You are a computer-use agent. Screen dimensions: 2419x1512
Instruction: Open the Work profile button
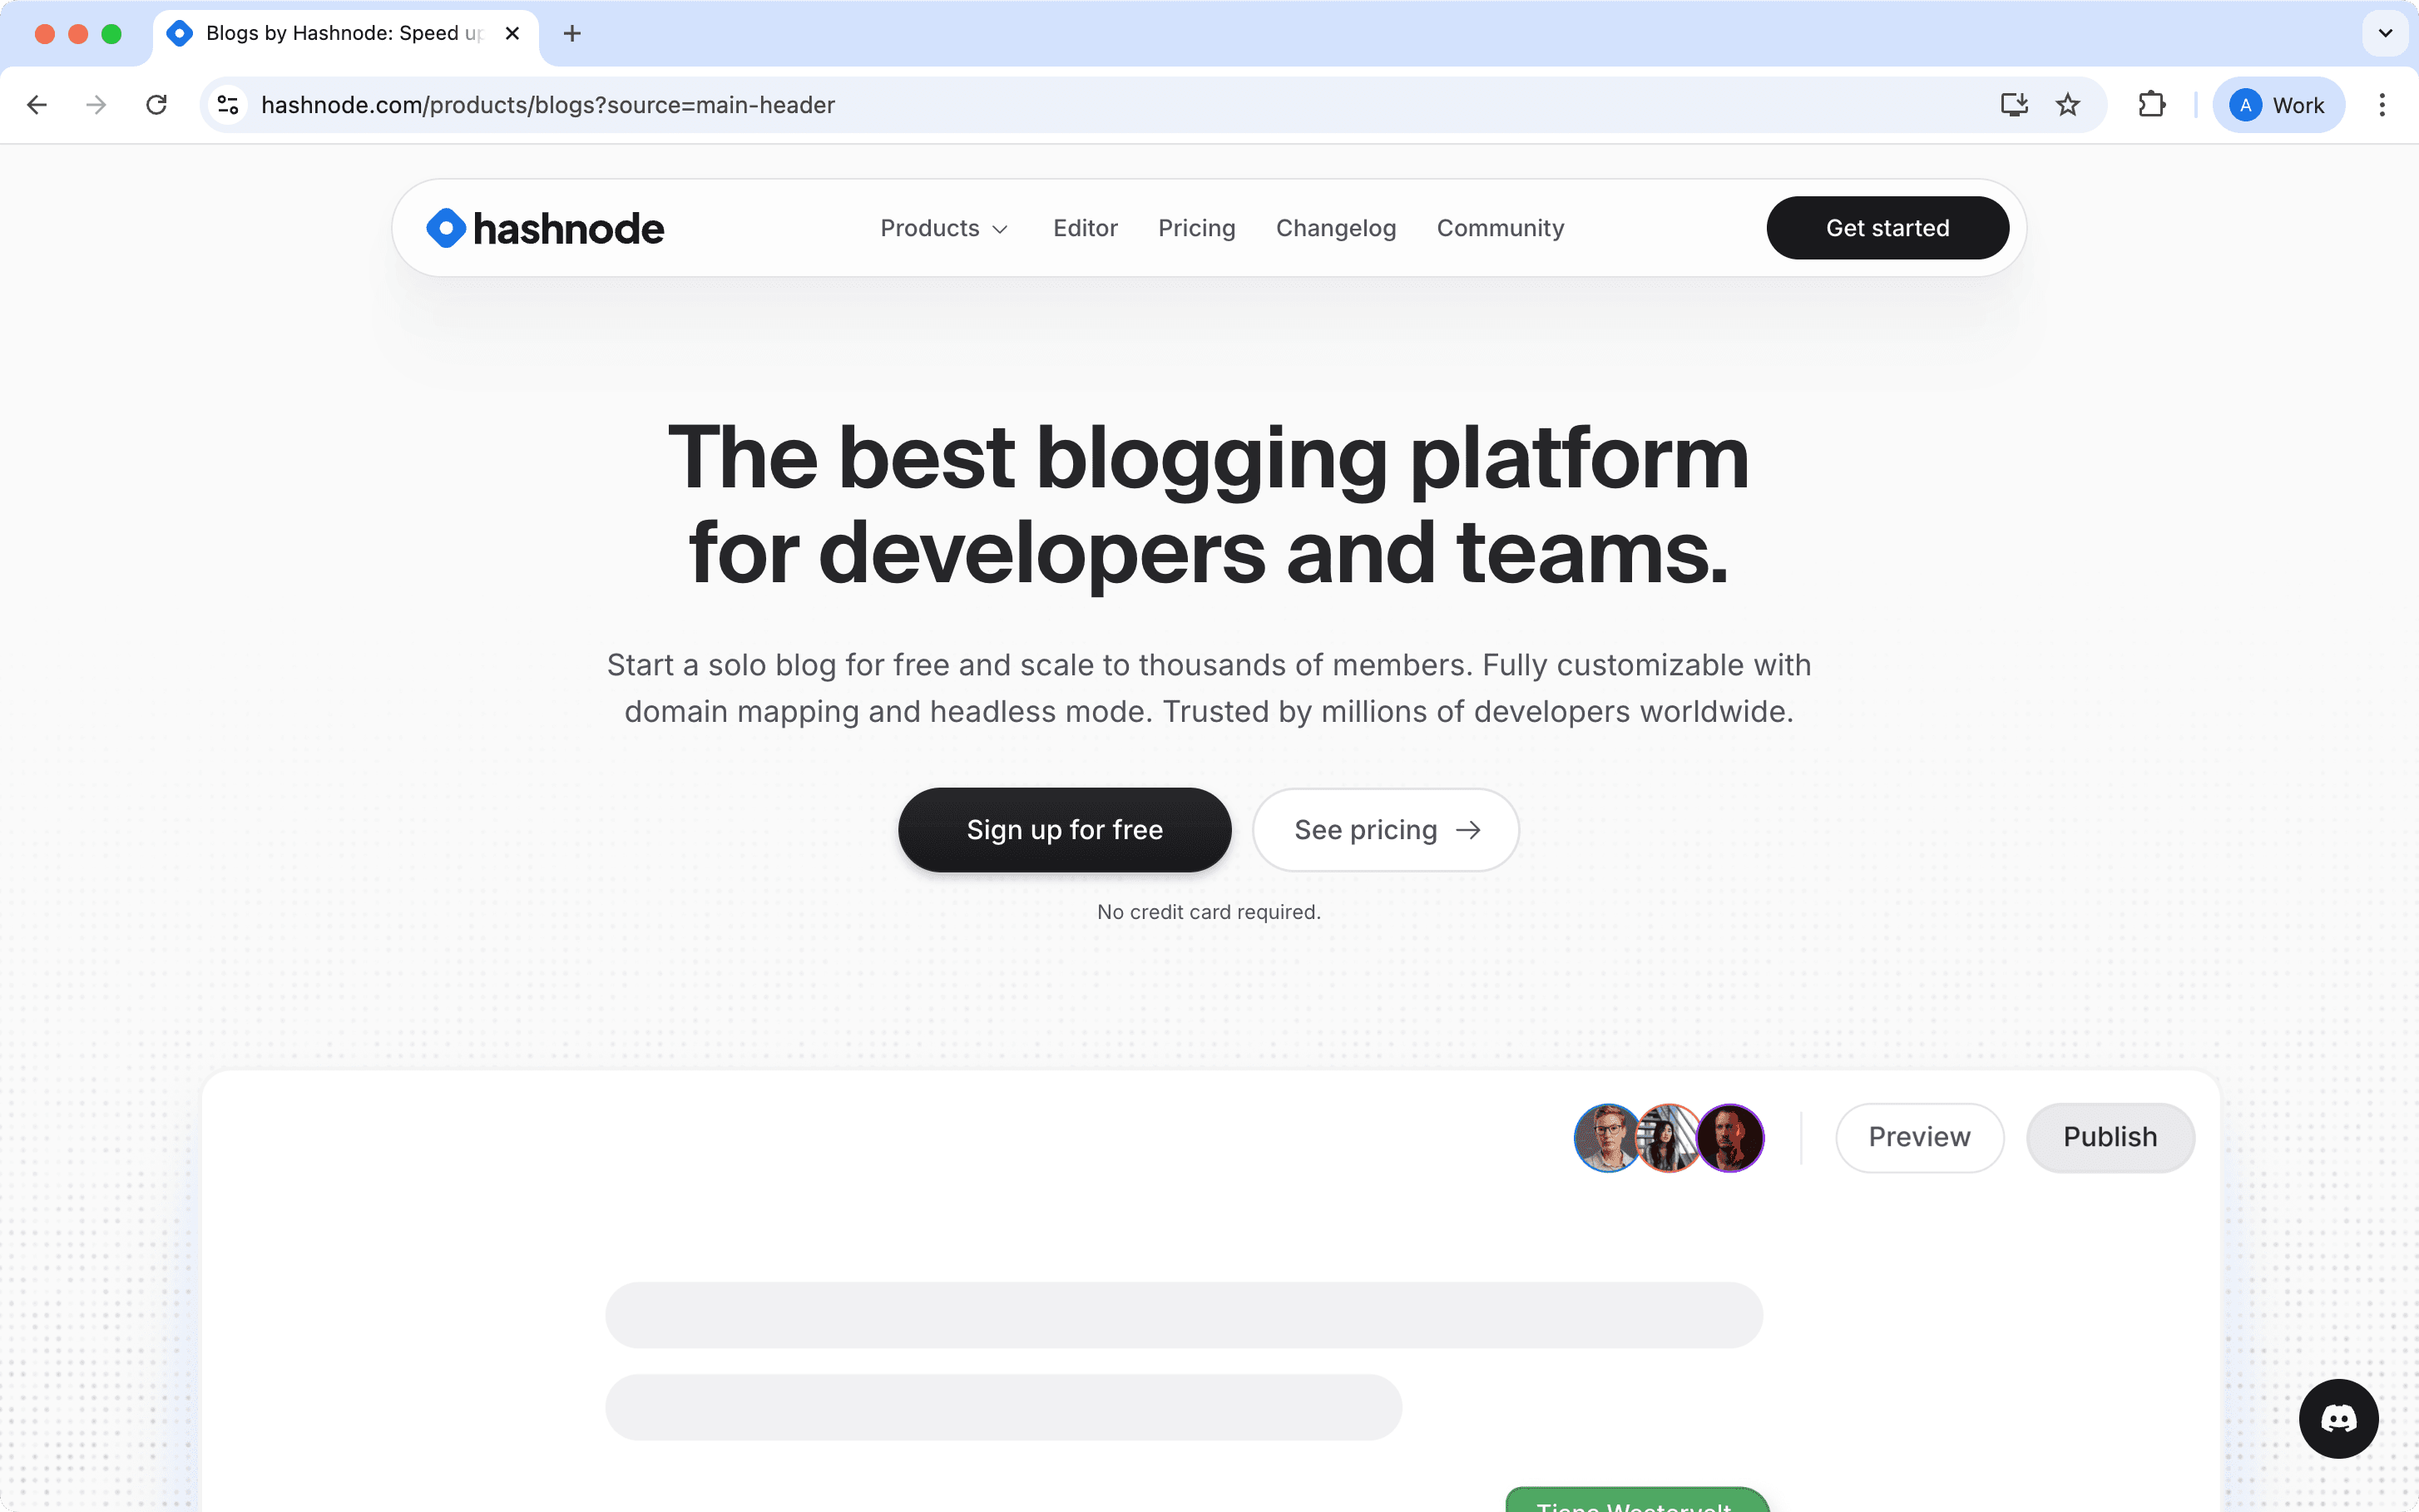click(2278, 105)
